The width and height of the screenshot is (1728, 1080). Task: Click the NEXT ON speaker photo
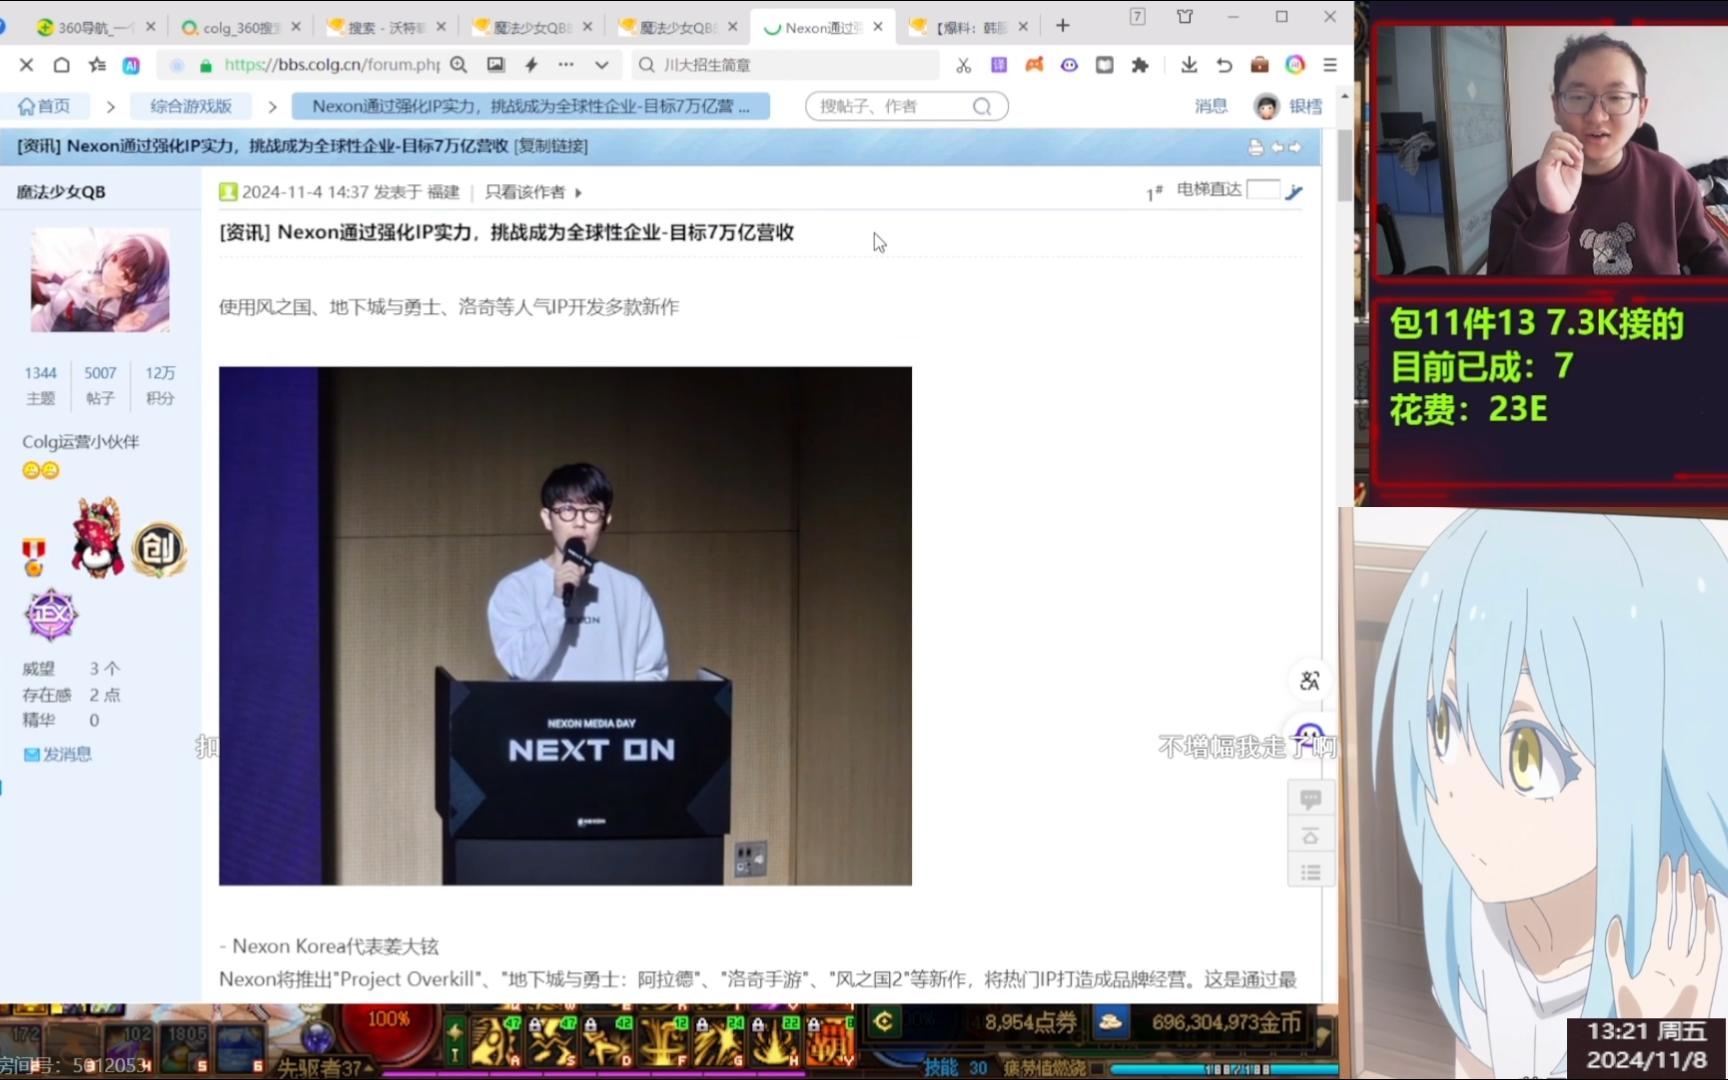point(565,626)
